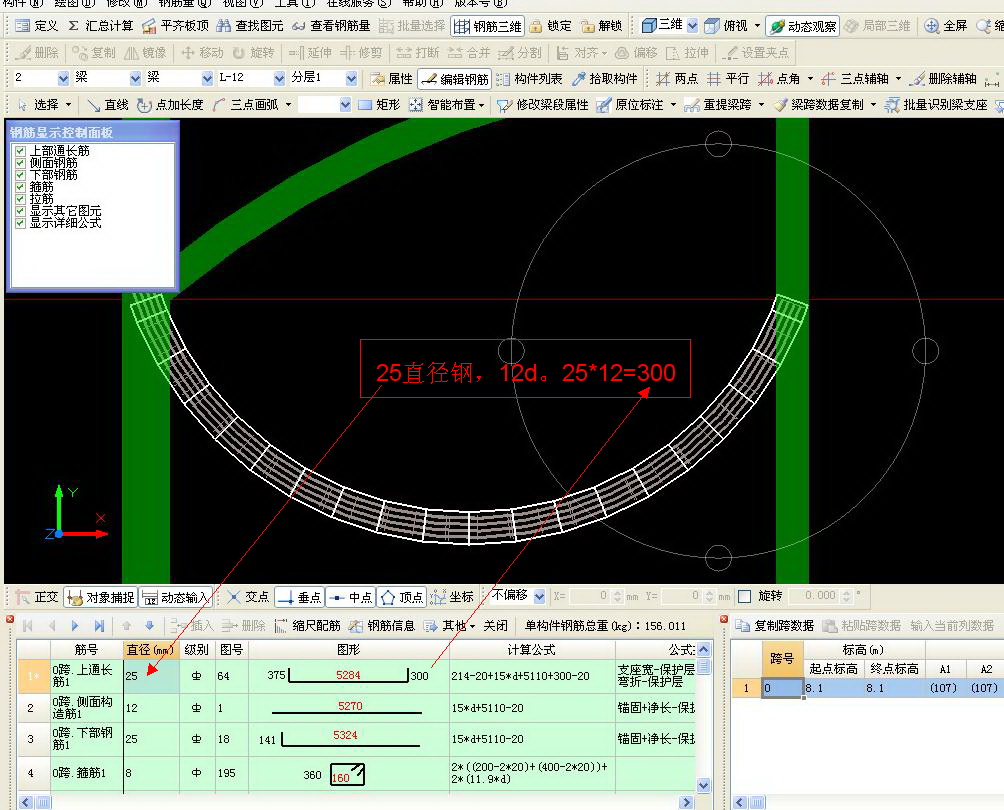
Task: Open 构件列表 component list
Action: click(530, 79)
